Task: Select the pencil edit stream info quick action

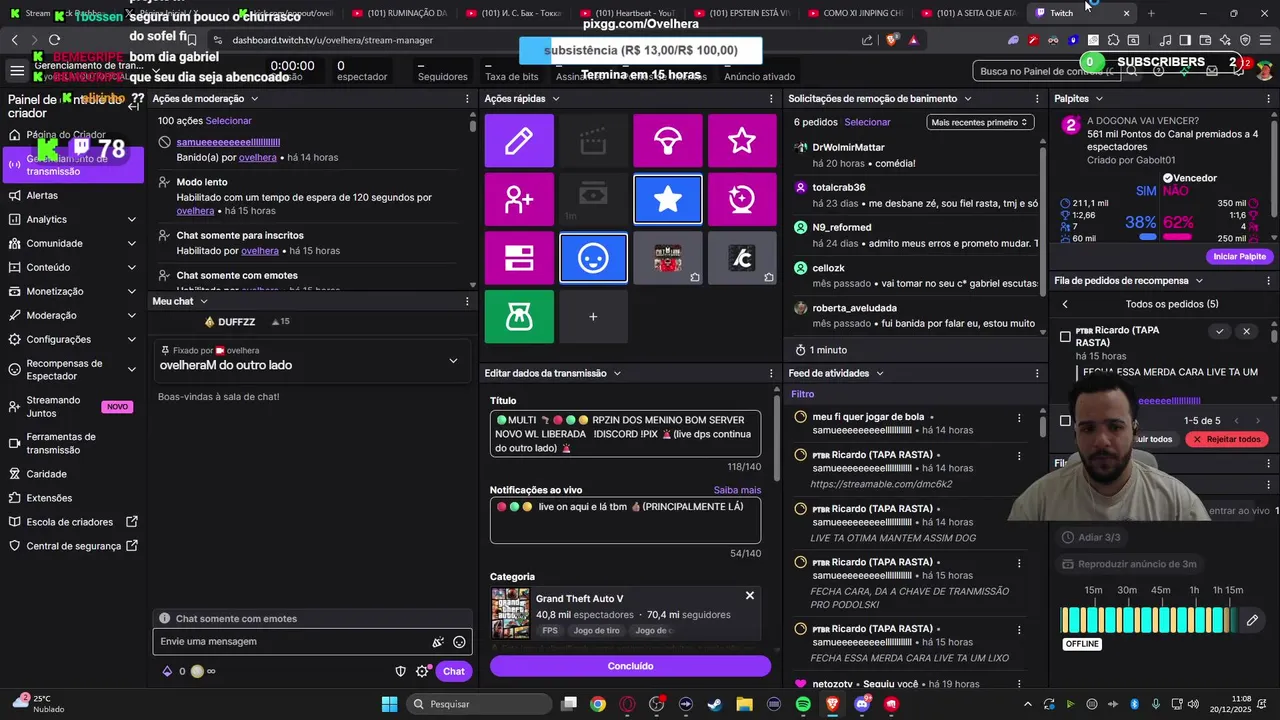Action: pyautogui.click(x=519, y=141)
